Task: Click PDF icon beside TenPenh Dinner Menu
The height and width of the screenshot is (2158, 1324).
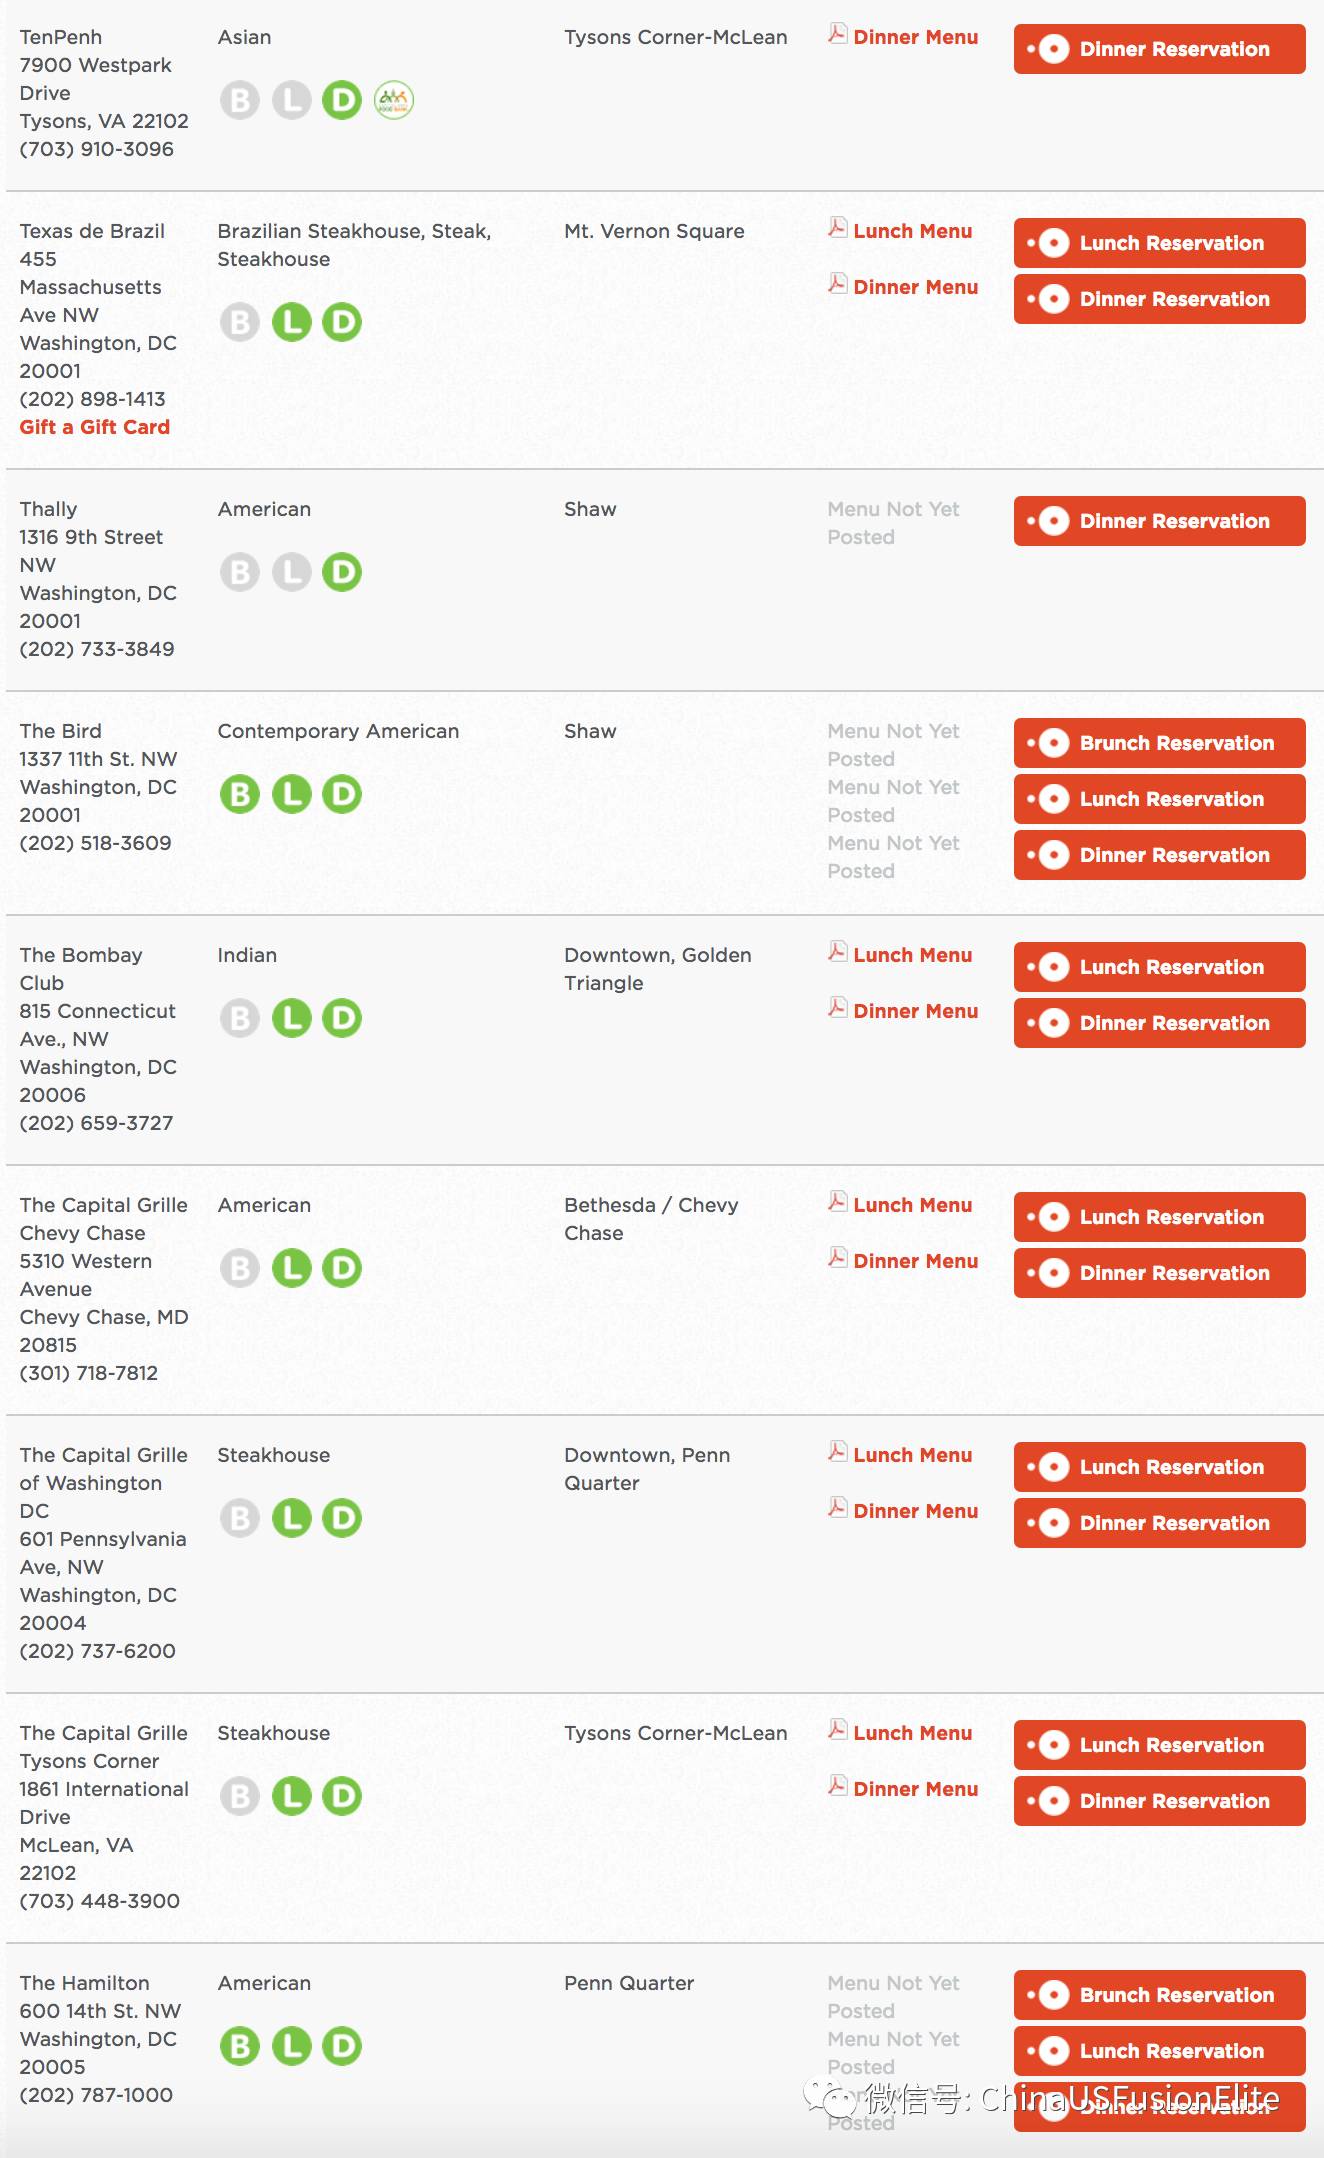Action: 838,34
